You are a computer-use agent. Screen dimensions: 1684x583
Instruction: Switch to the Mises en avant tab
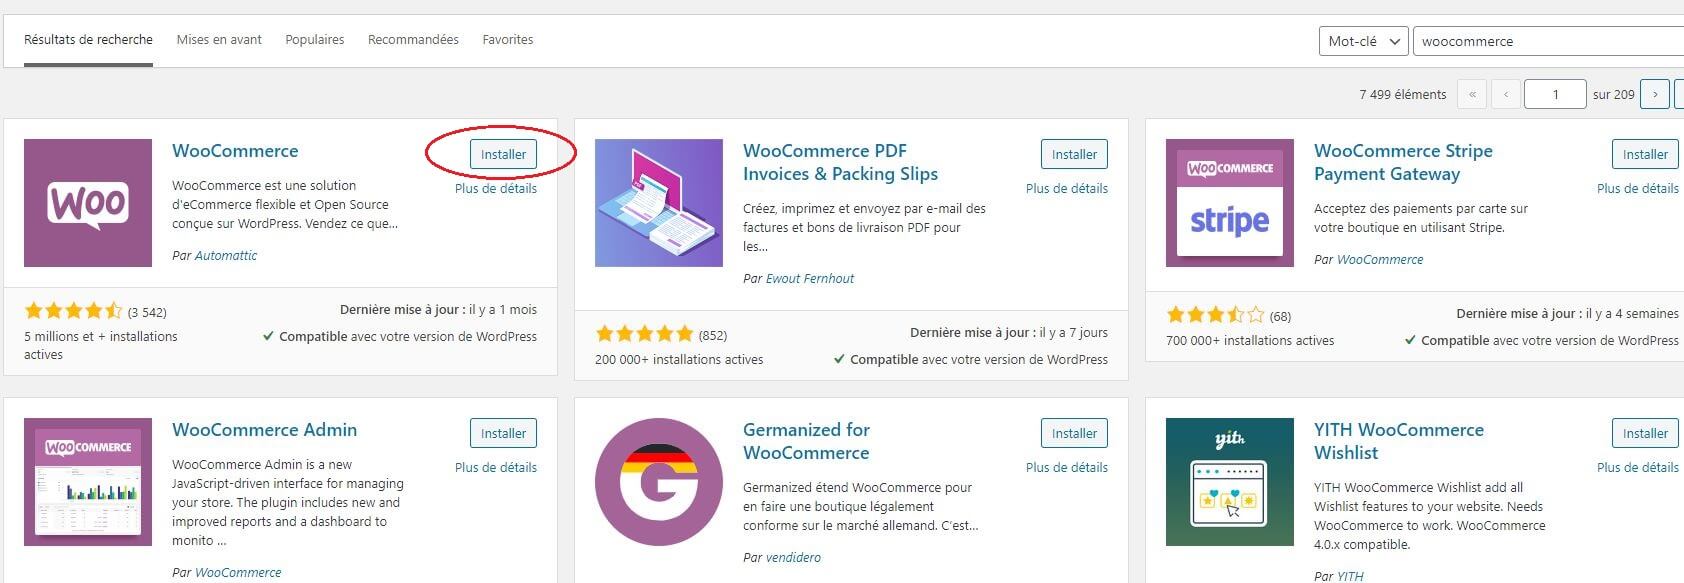click(x=219, y=40)
